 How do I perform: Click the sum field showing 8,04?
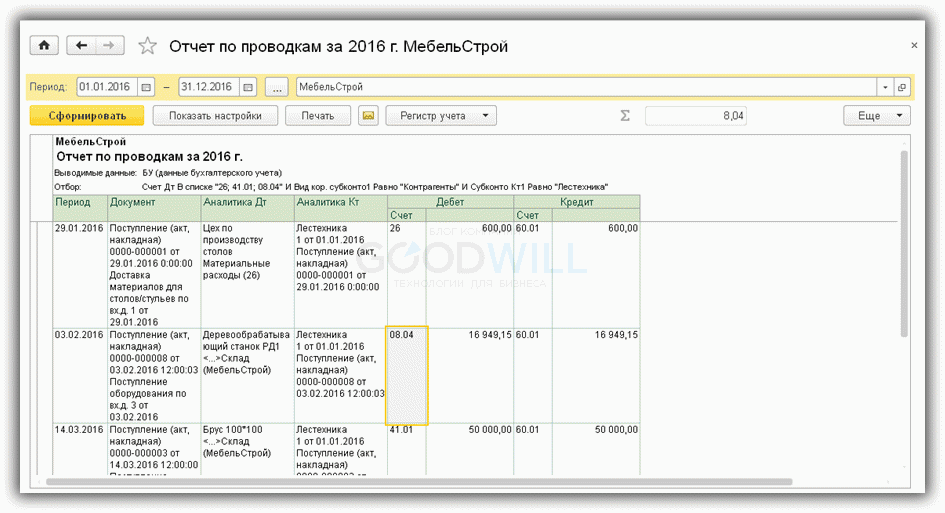point(696,116)
